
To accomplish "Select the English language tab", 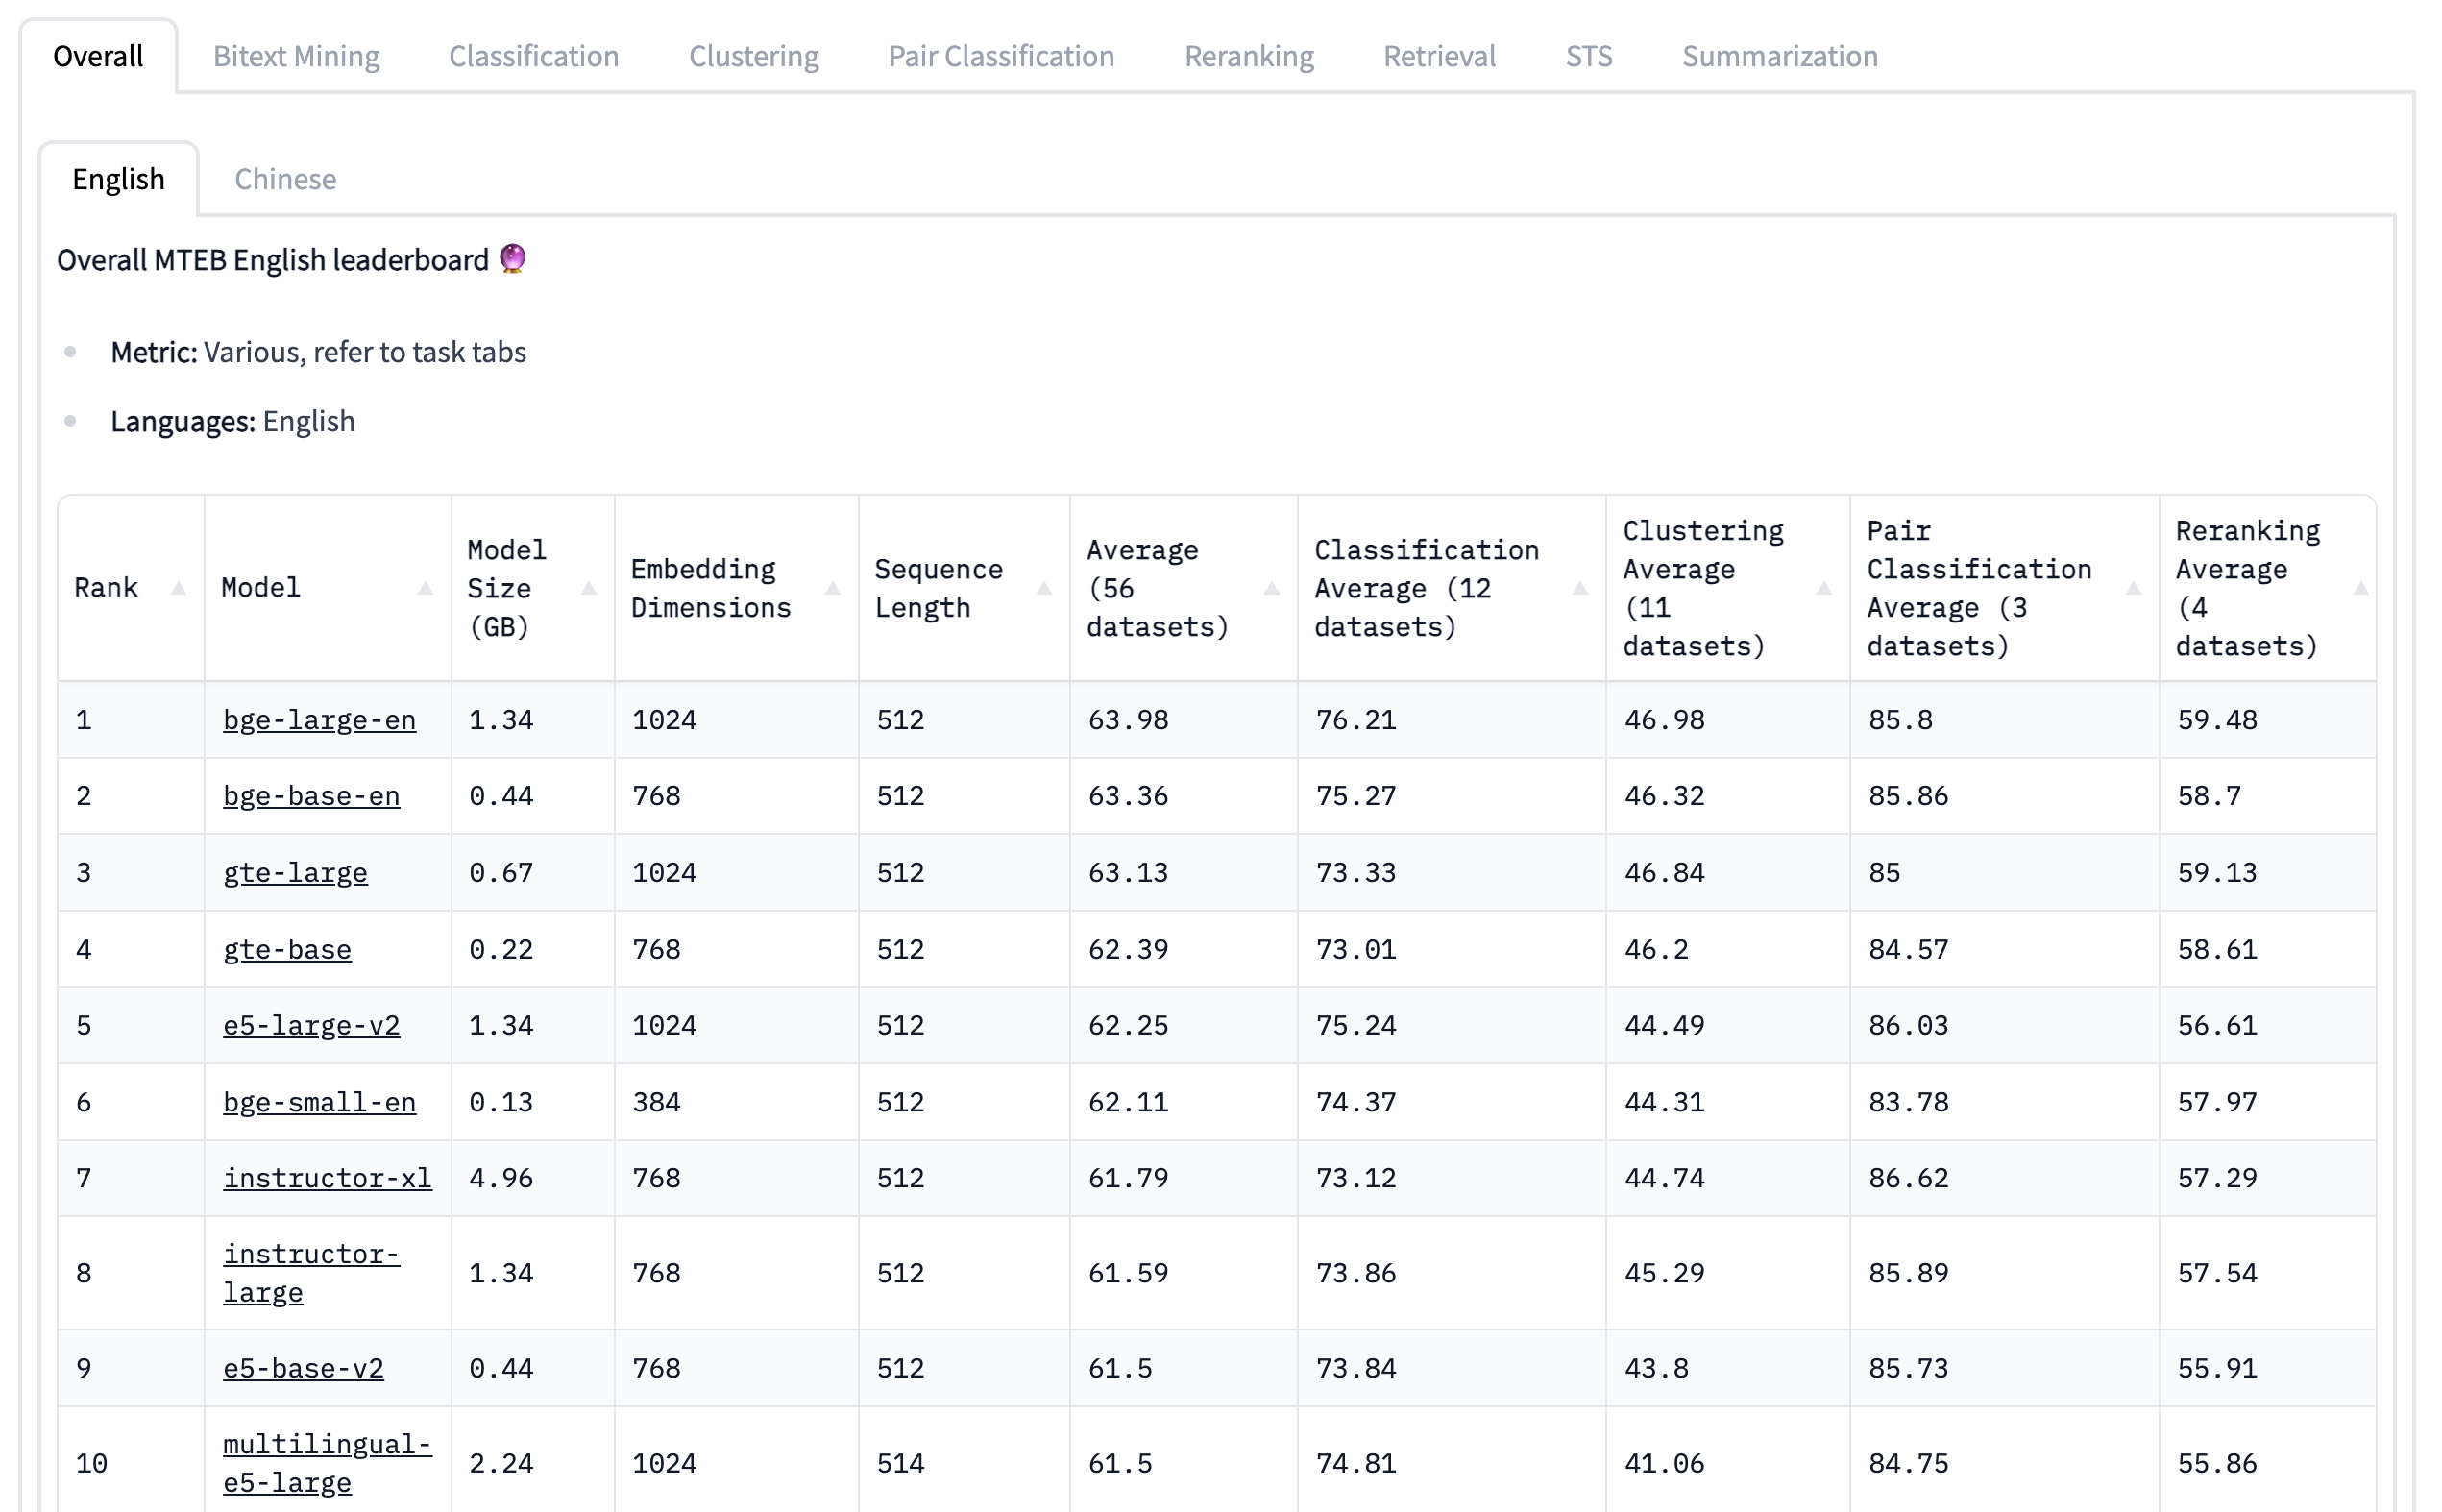I will click(x=118, y=179).
